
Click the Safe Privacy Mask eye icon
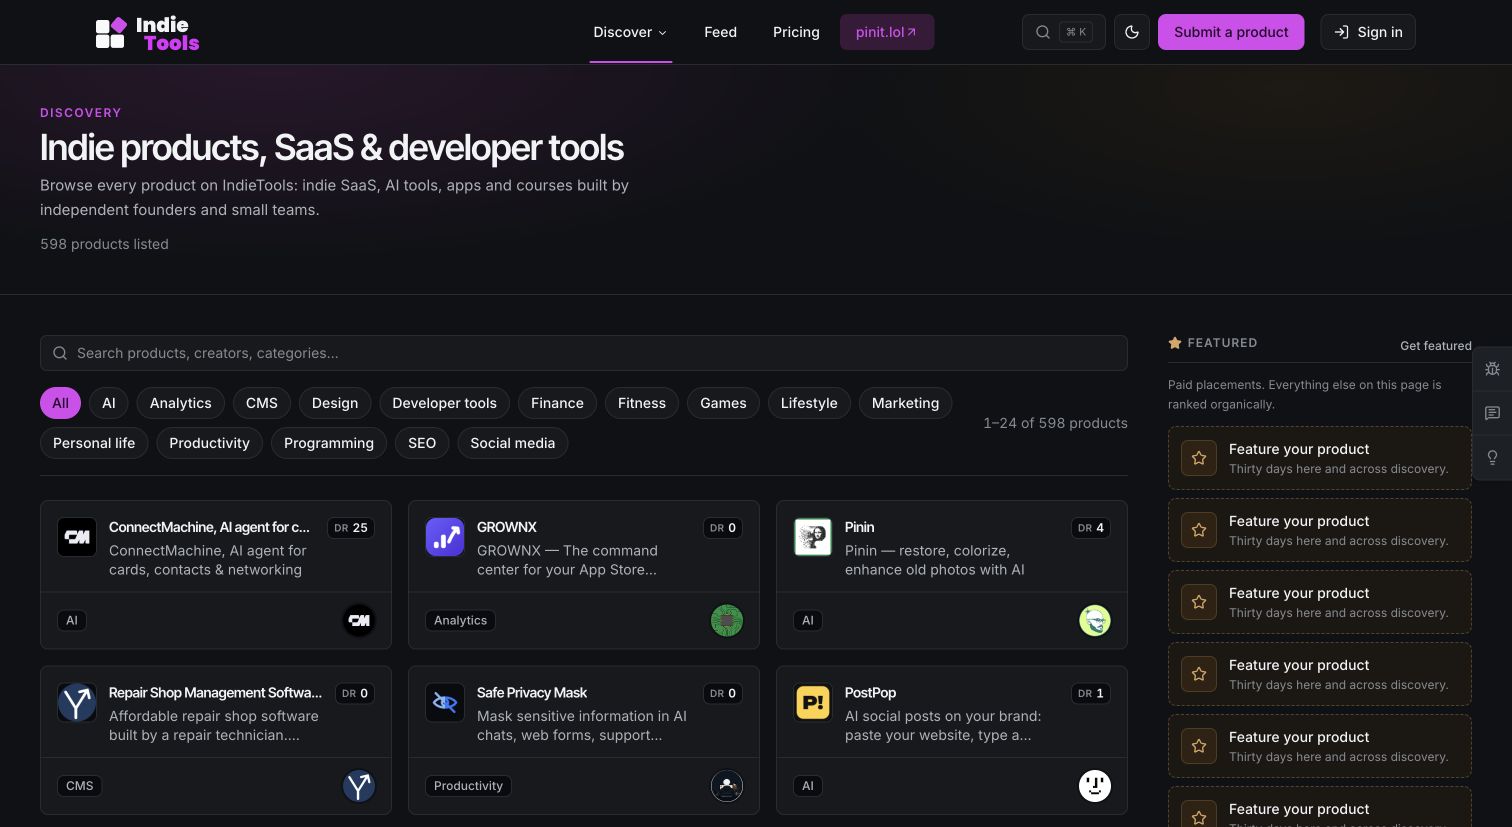tap(445, 703)
